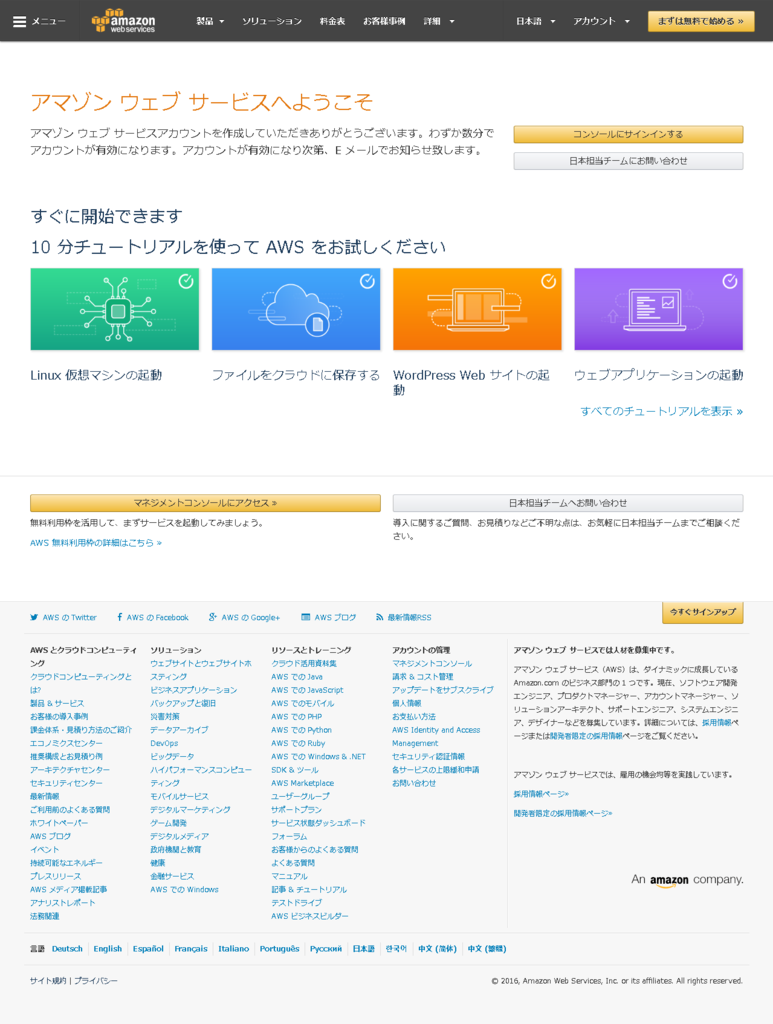This screenshot has width=773, height=1024.
Task: Click プライバシー footer link
Action: [x=96, y=981]
